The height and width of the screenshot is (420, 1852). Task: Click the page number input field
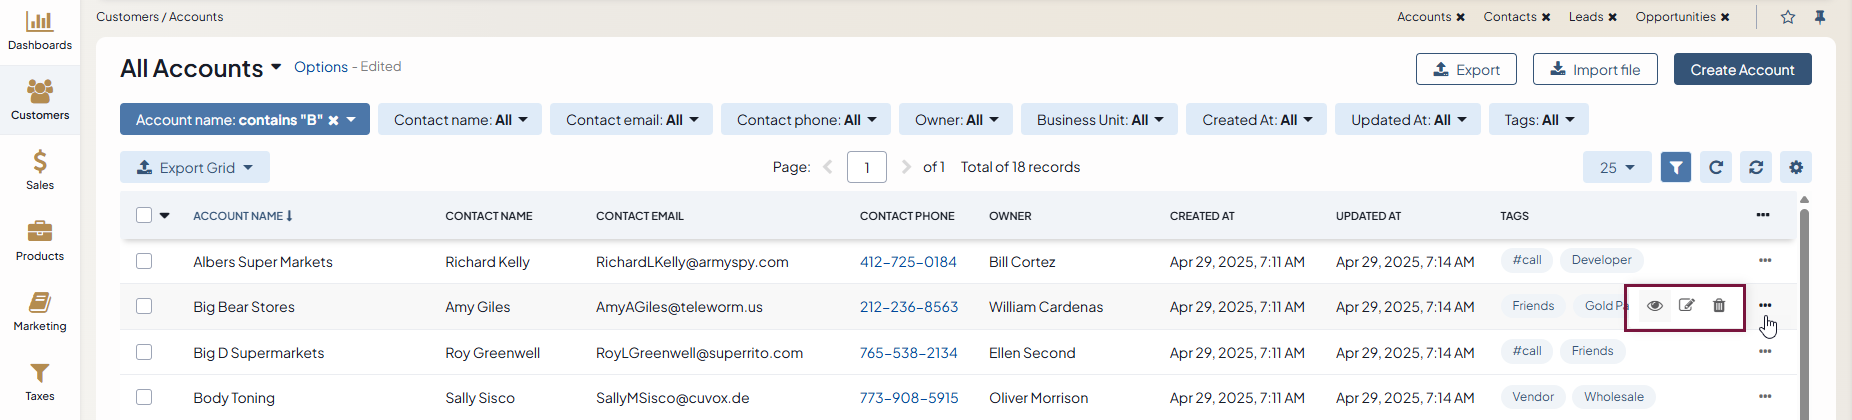(866, 168)
